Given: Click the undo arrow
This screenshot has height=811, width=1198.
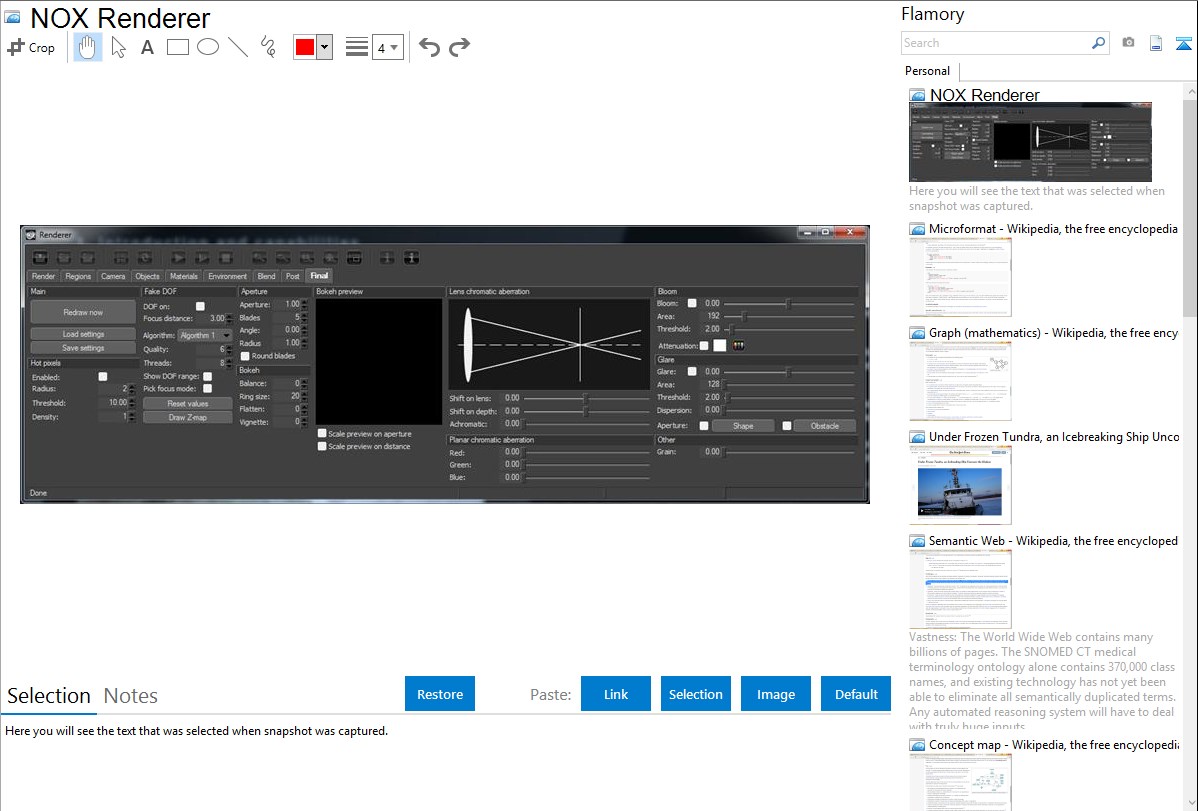Looking at the screenshot, I should tap(429, 47).
